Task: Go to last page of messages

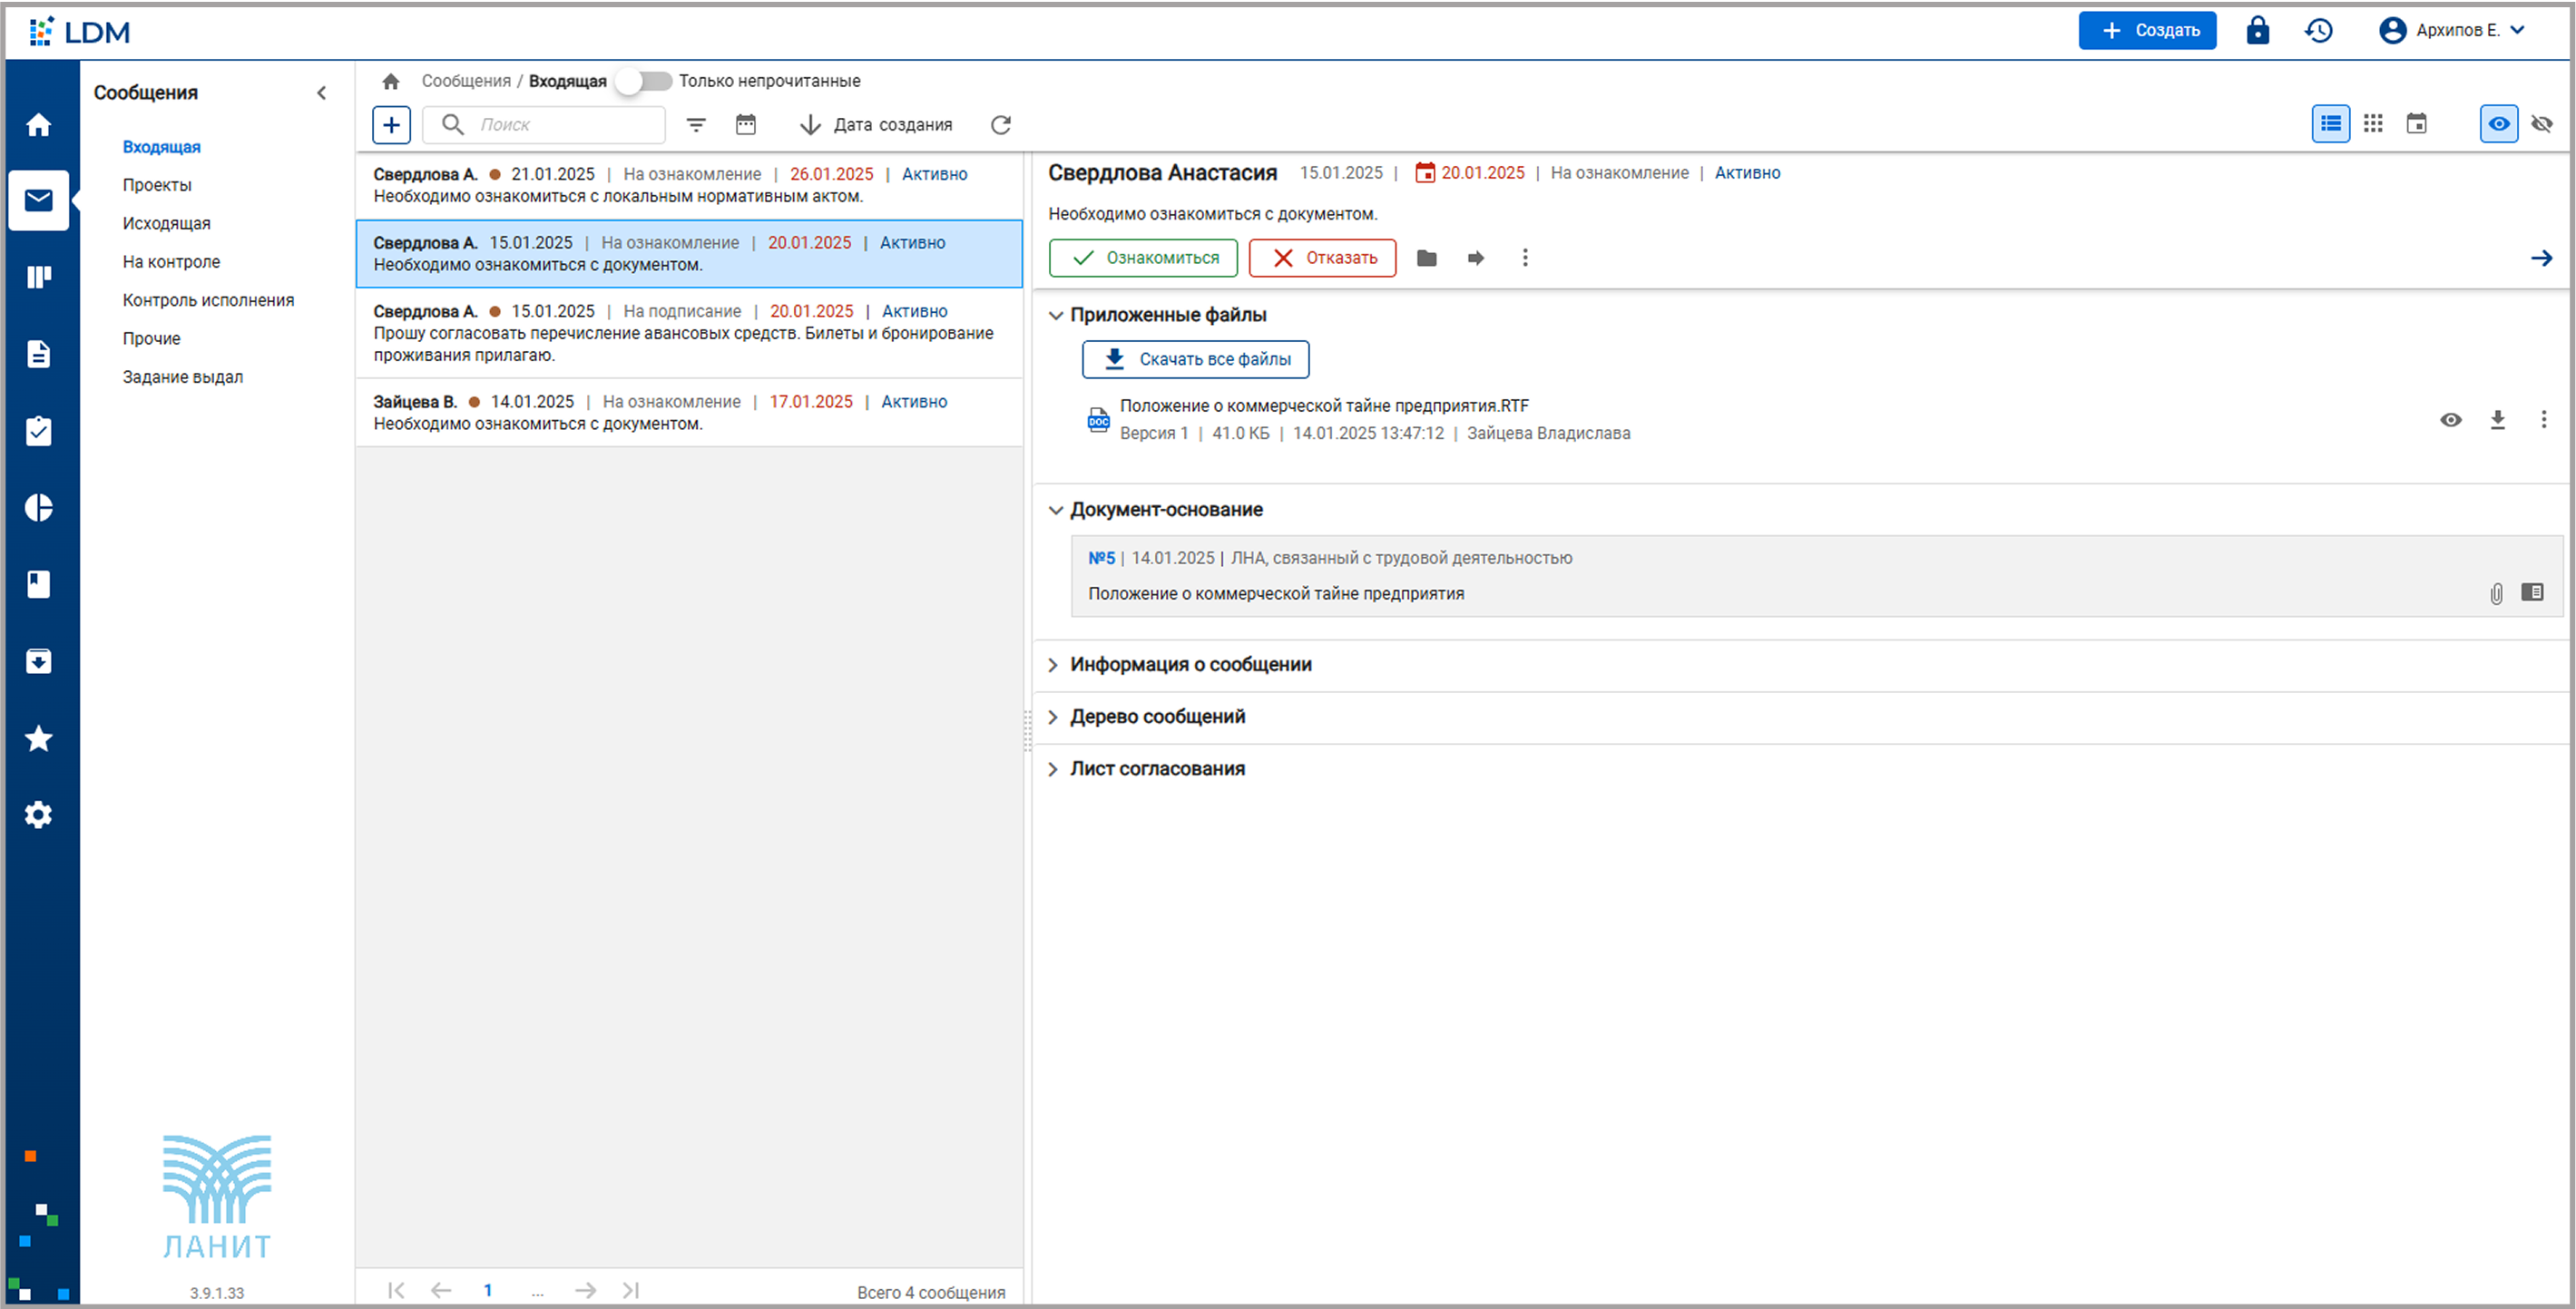Action: click(x=630, y=1291)
